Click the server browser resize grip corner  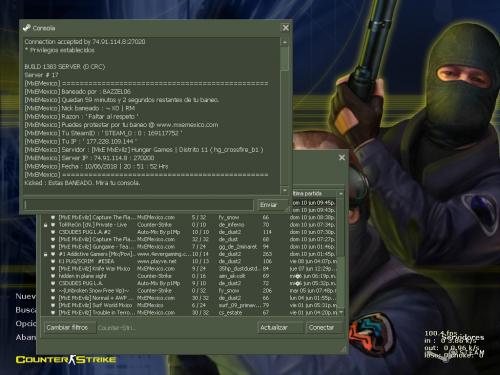[x=343, y=349]
